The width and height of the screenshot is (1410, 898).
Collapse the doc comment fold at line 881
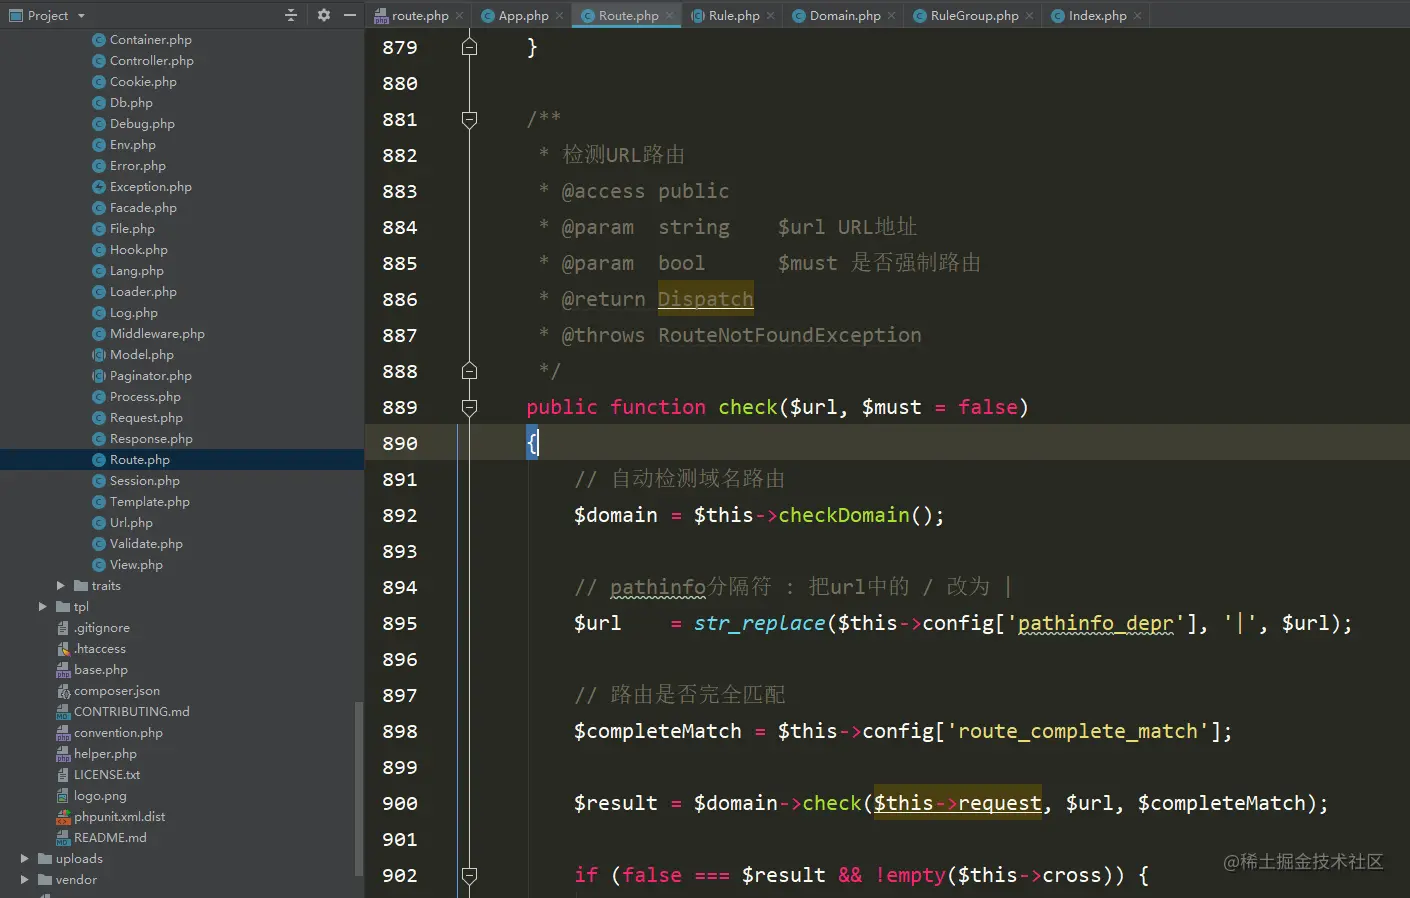(469, 119)
